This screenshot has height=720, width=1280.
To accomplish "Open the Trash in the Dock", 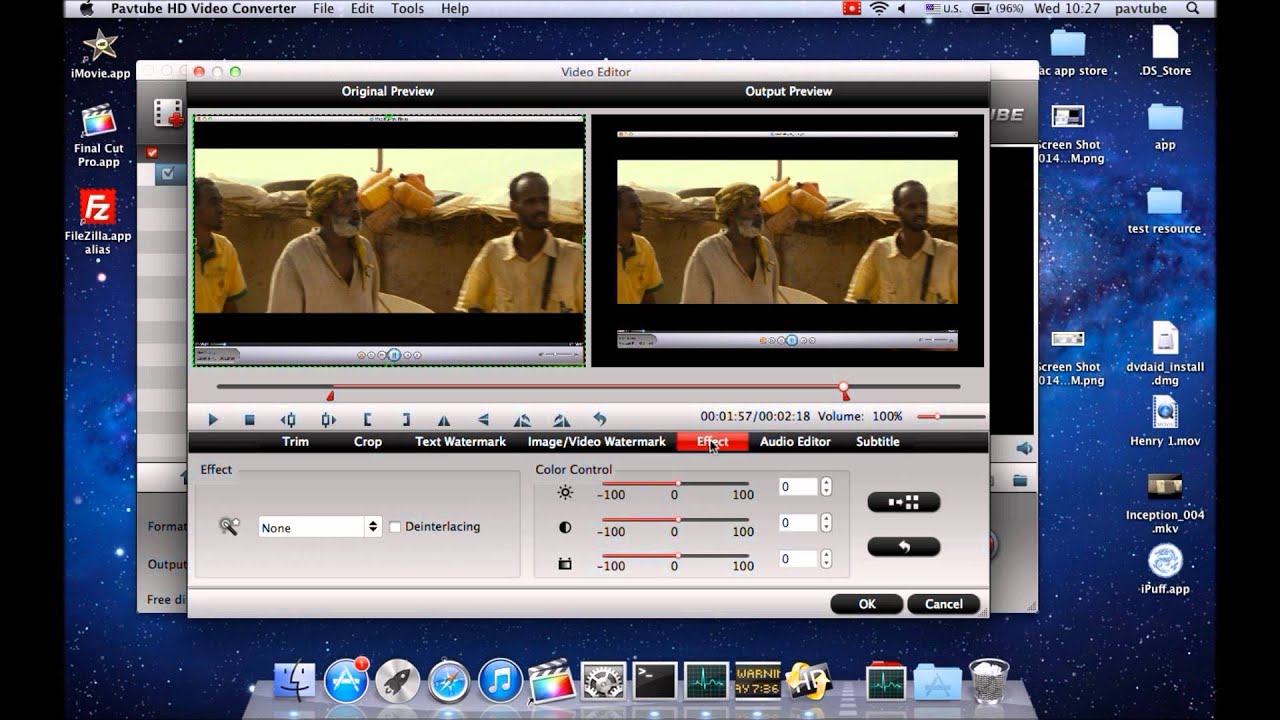I will coord(988,680).
